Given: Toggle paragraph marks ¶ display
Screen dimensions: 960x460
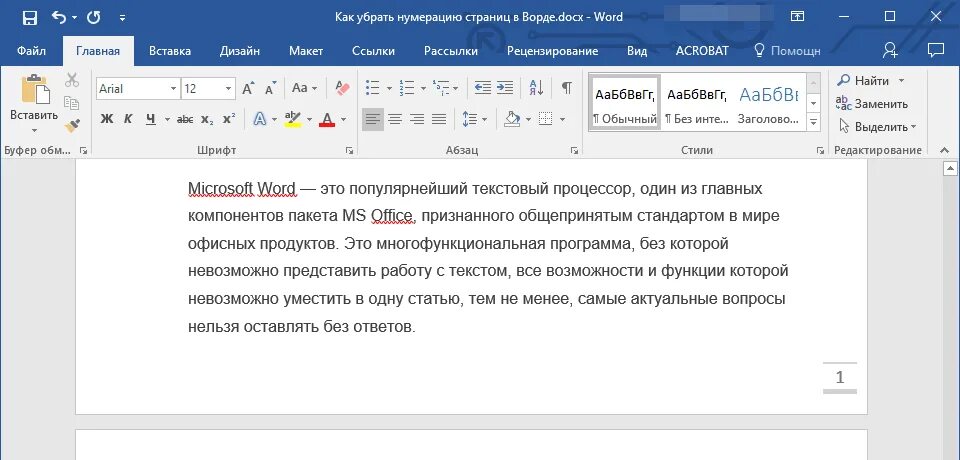Looking at the screenshot, I should [567, 88].
